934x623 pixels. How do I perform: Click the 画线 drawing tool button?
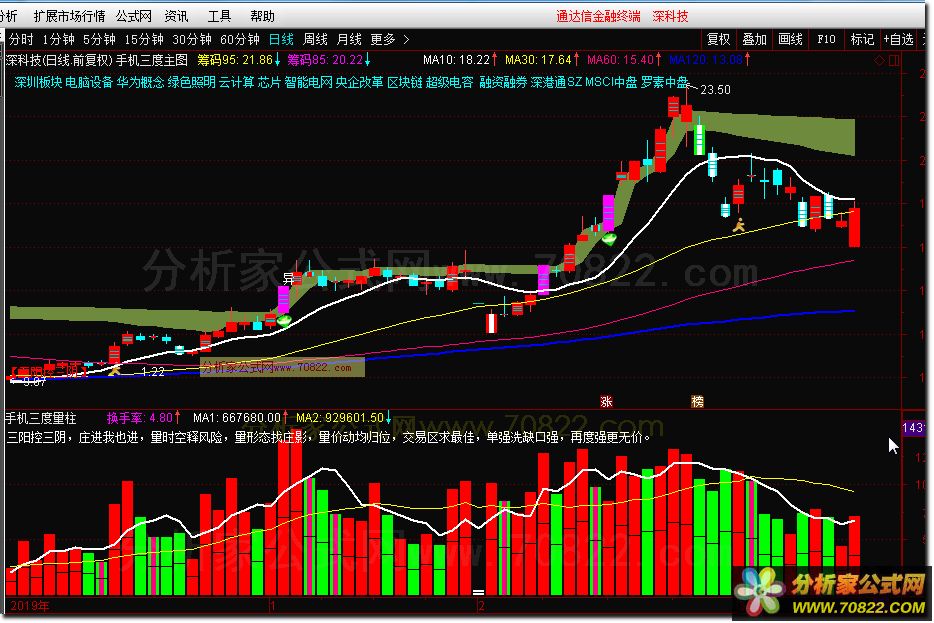click(x=790, y=39)
